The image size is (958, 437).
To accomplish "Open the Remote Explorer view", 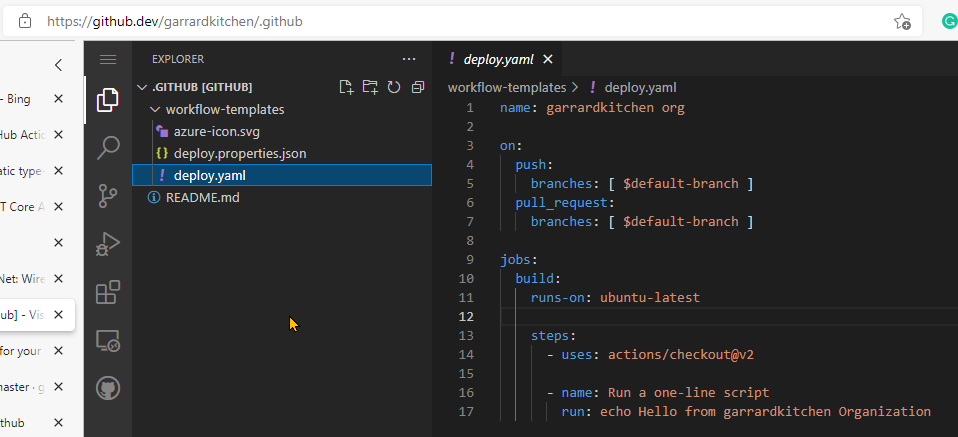I will click(x=107, y=341).
